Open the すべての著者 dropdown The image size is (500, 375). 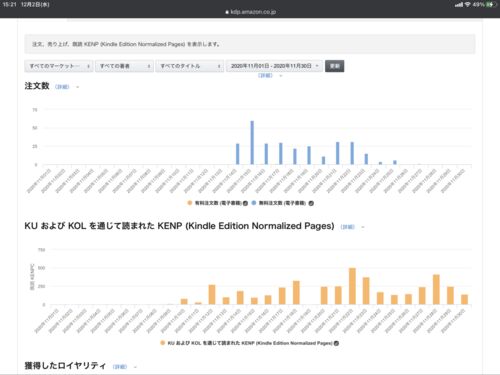tap(124, 66)
